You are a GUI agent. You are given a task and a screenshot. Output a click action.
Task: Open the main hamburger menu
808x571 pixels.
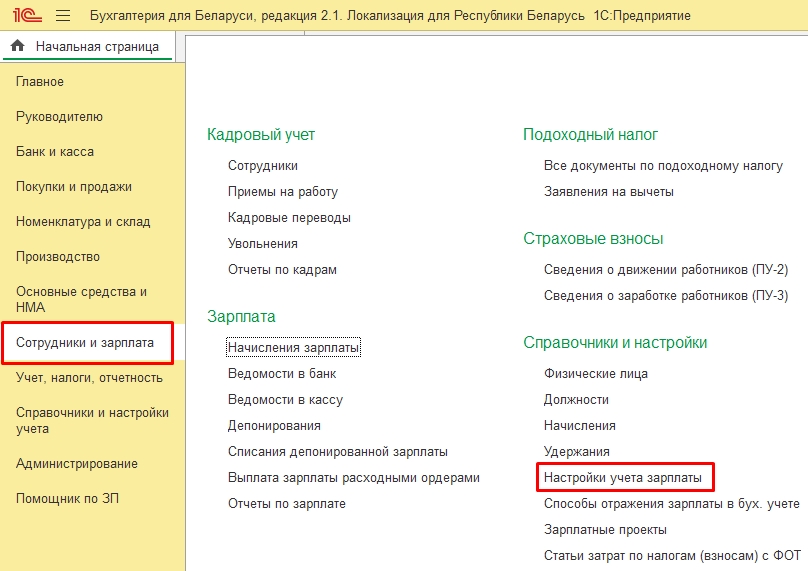pos(63,16)
